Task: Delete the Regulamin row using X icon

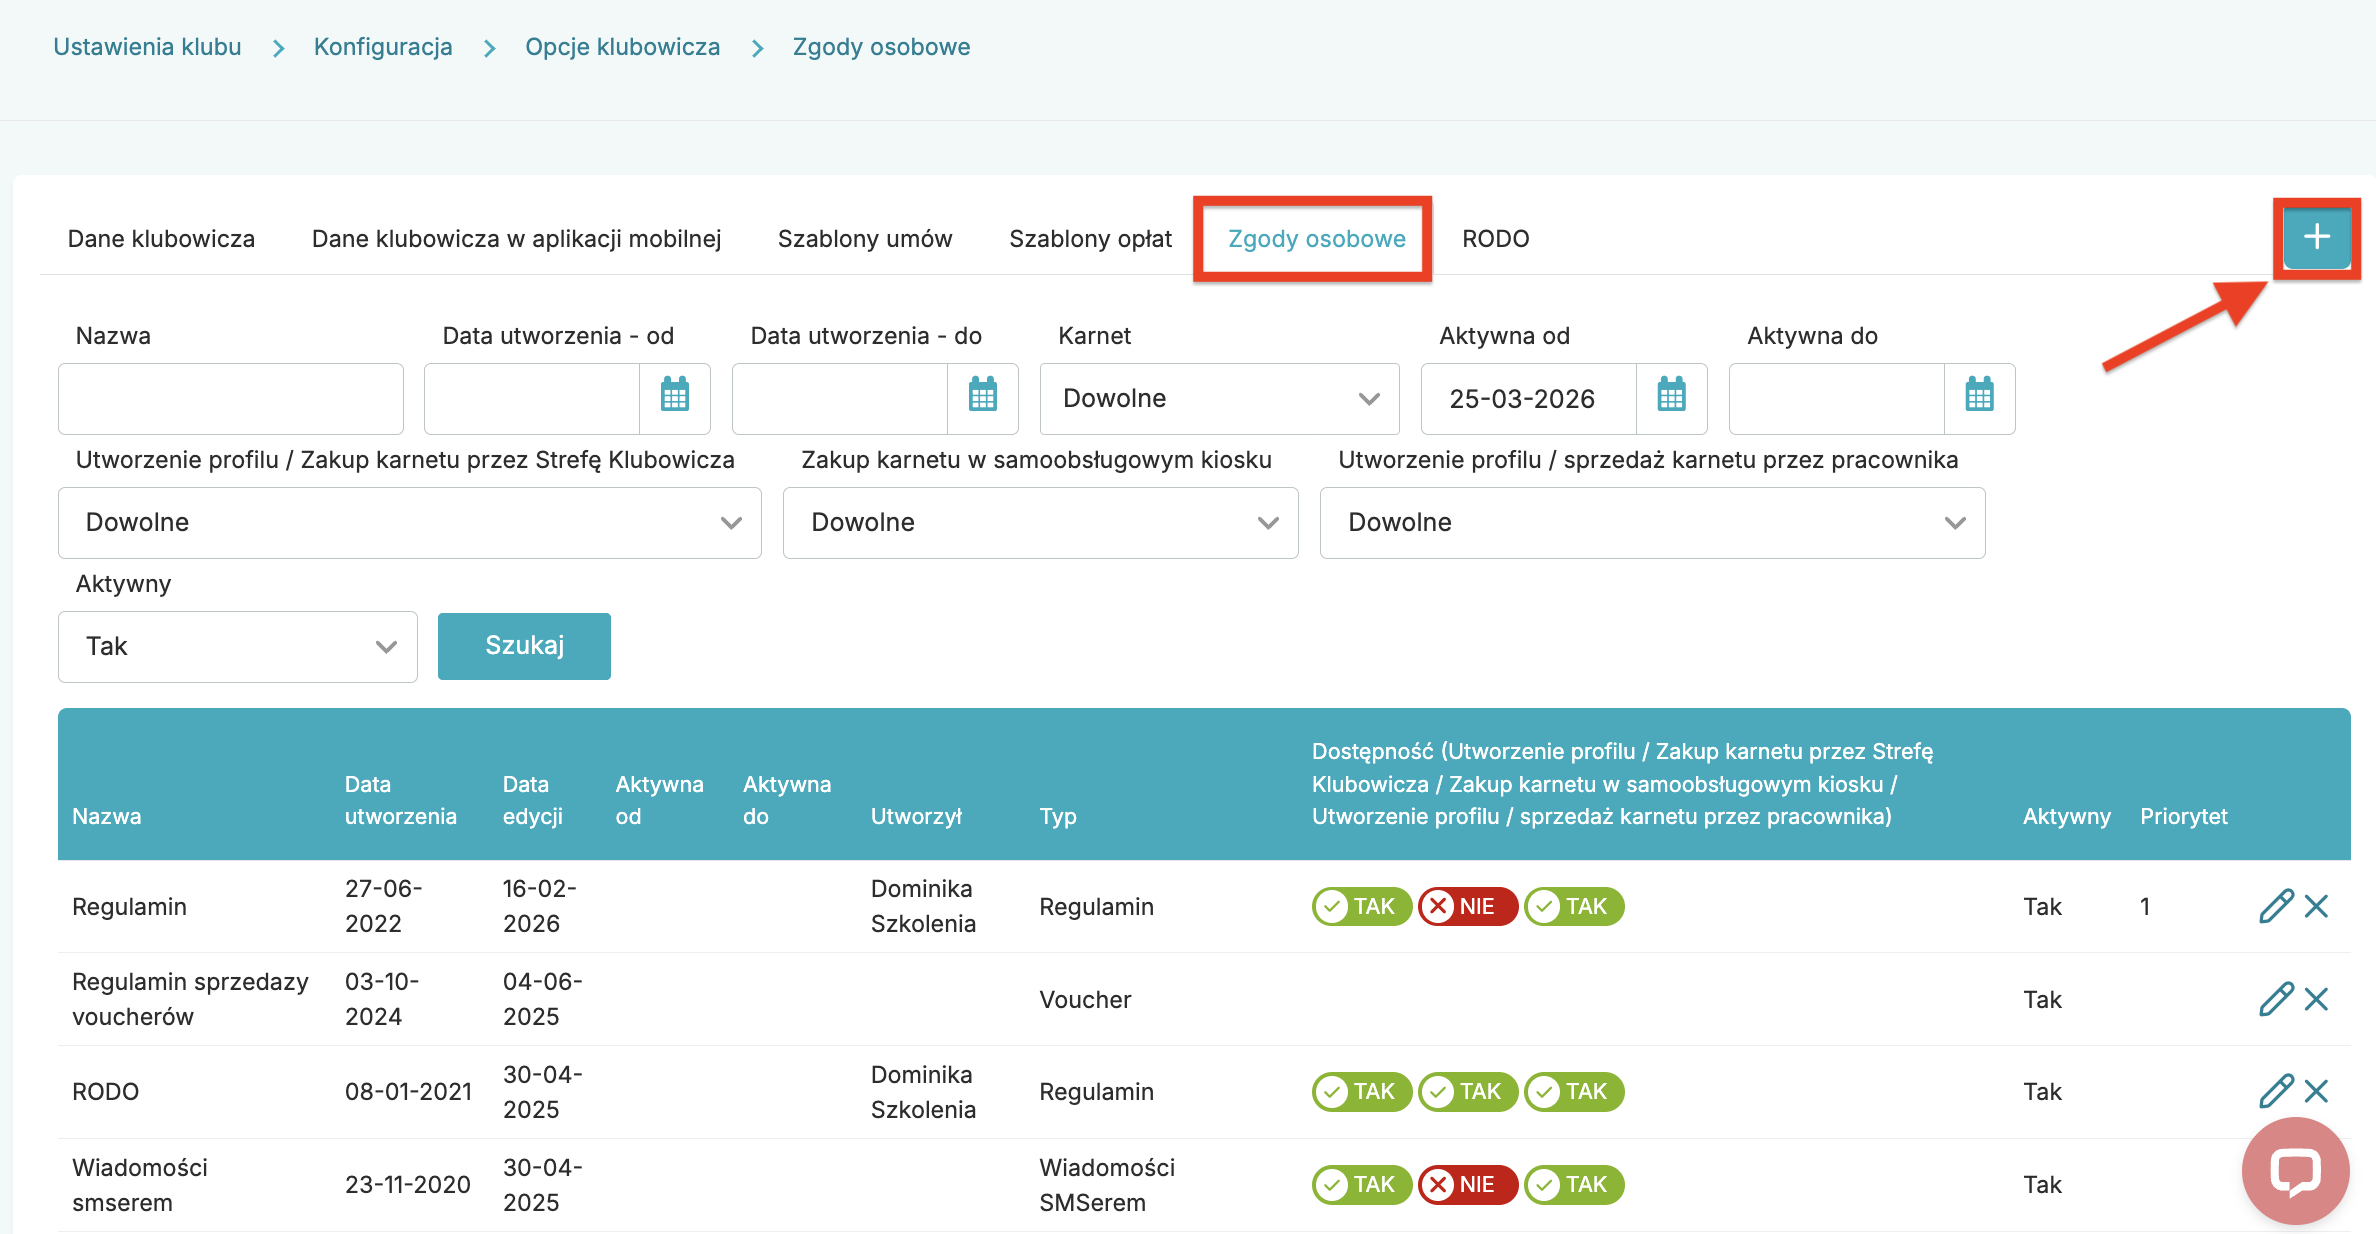Action: coord(2316,906)
